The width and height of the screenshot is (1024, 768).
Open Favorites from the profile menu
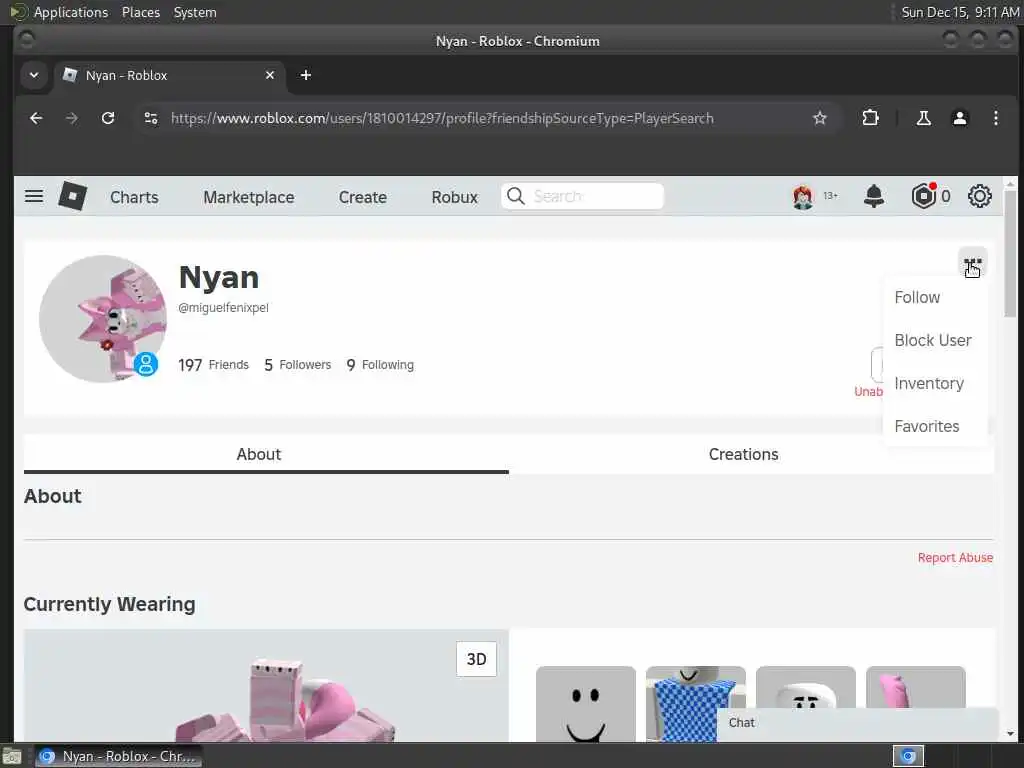tap(927, 426)
